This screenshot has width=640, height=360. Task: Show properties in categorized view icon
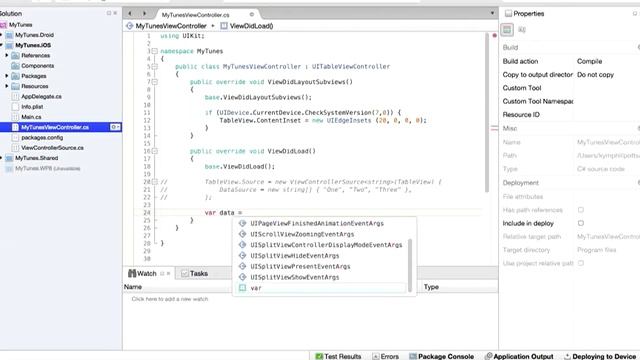[x=507, y=29]
